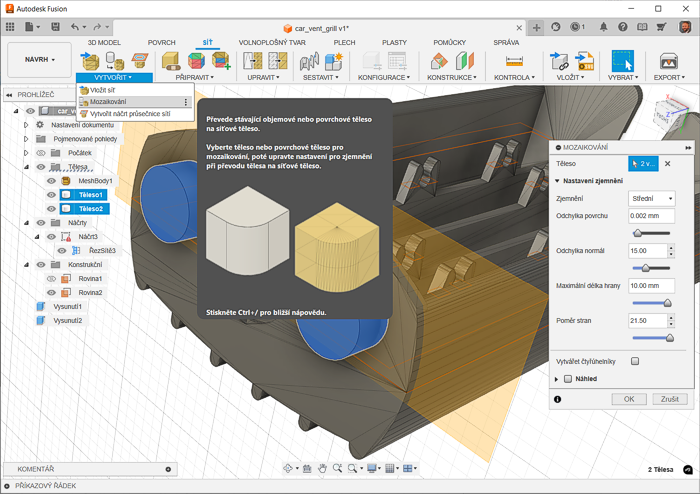
Task: Expand the Náhled section arrow
Action: [x=557, y=379]
